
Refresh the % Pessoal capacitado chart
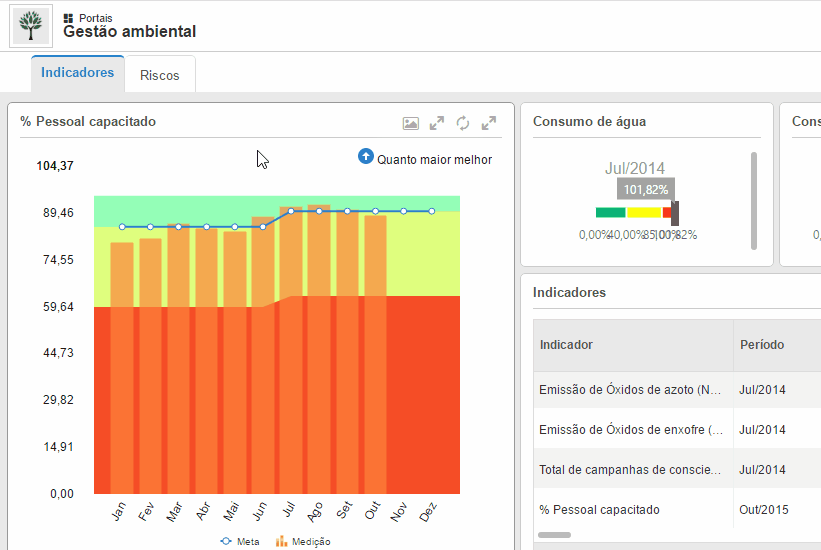(463, 123)
